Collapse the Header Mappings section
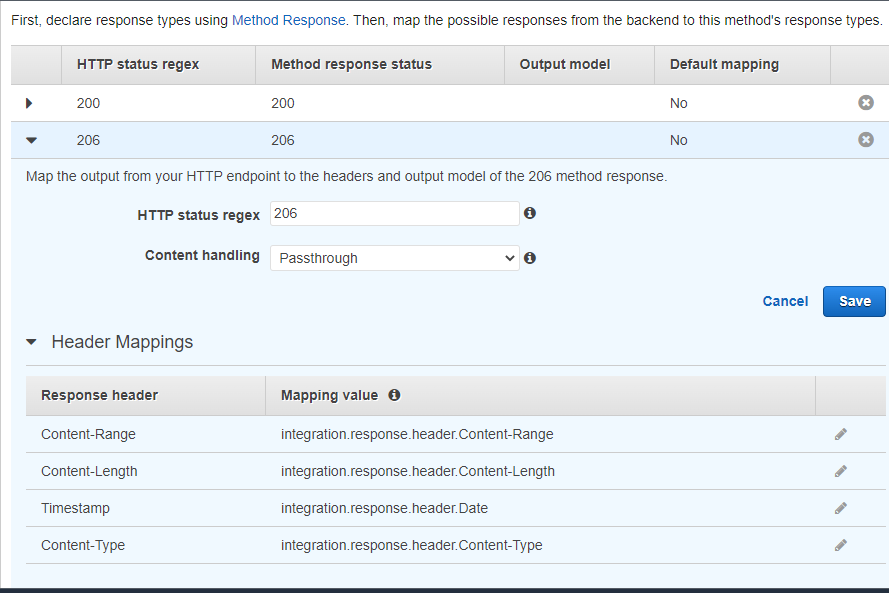The width and height of the screenshot is (889, 593). click(x=31, y=342)
